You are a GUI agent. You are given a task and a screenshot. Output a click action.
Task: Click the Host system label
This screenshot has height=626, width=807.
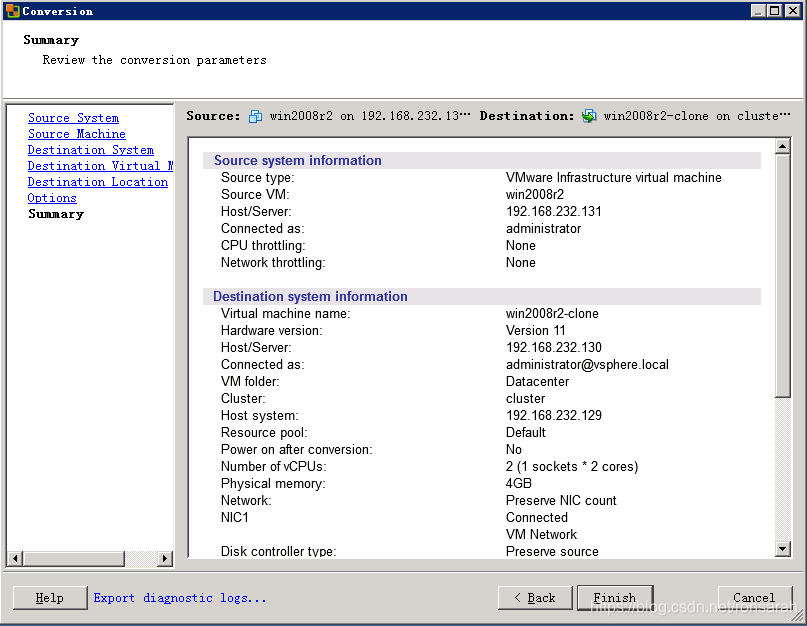click(x=259, y=415)
